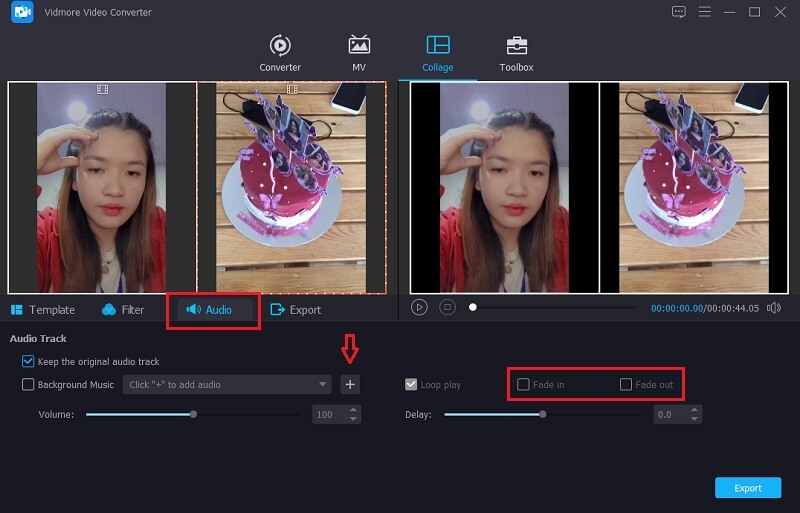The width and height of the screenshot is (800, 513).
Task: Open the Filter tab
Action: 123,310
